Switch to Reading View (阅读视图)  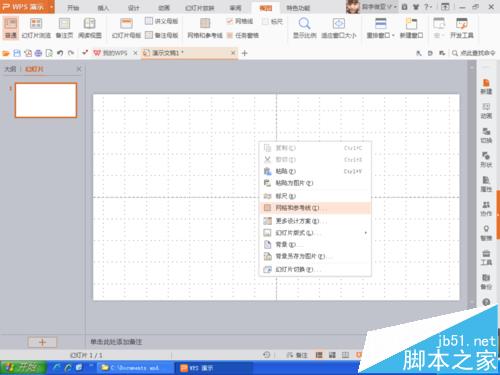[90, 28]
